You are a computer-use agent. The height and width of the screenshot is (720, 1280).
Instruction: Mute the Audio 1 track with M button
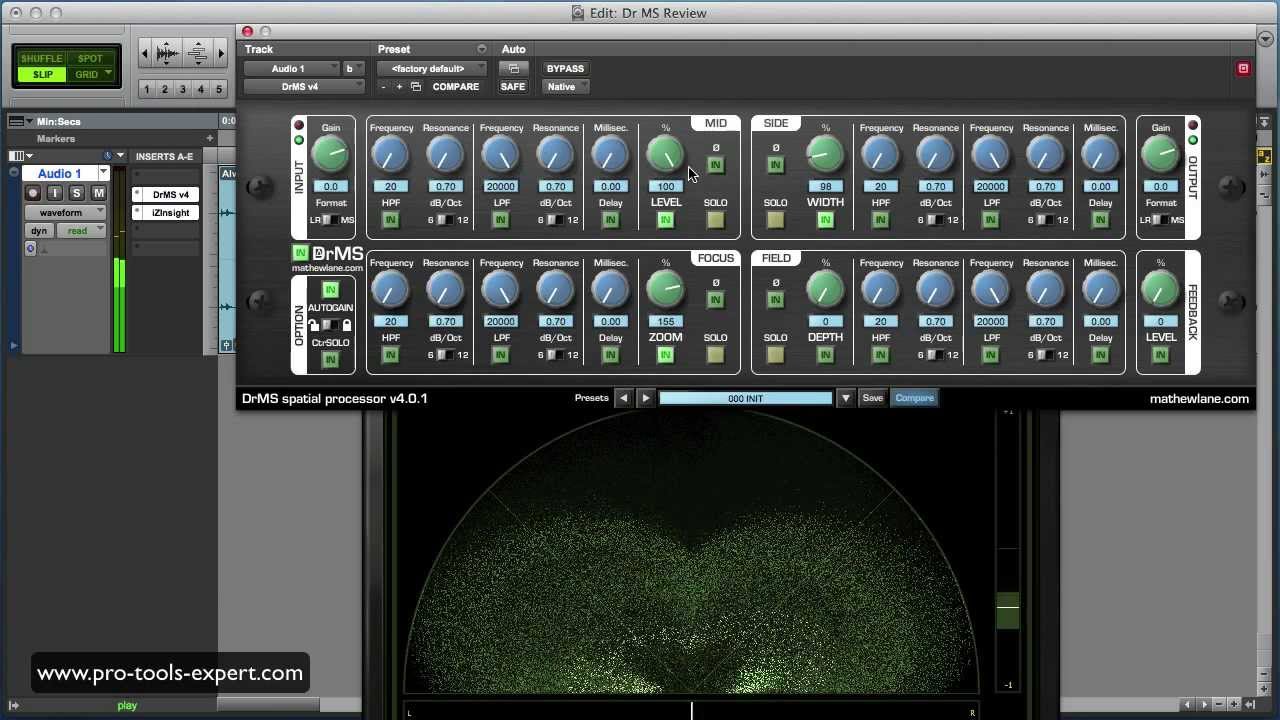pos(98,193)
